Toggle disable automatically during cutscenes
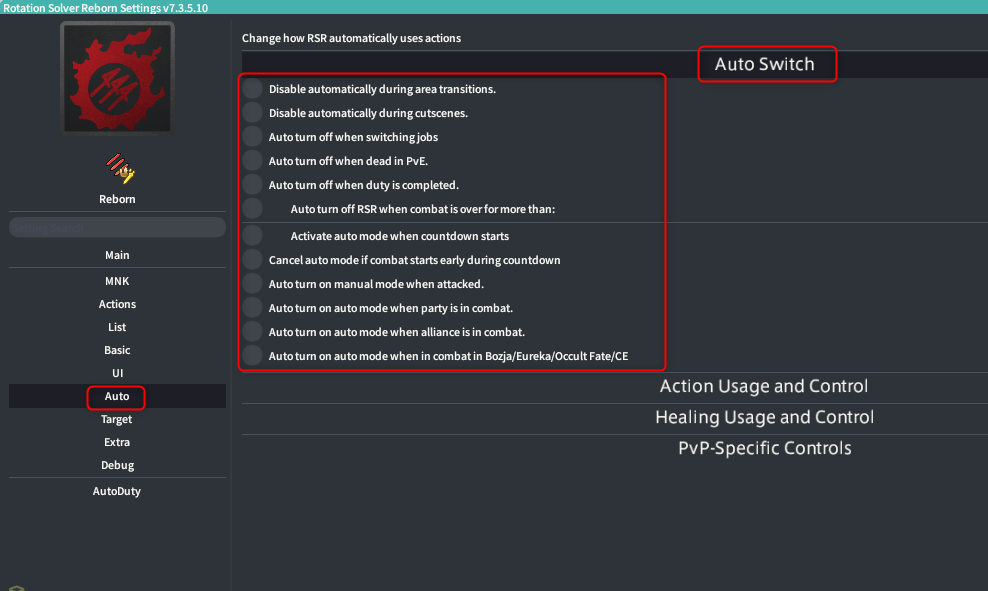Viewport: 988px width, 591px height. (x=252, y=113)
